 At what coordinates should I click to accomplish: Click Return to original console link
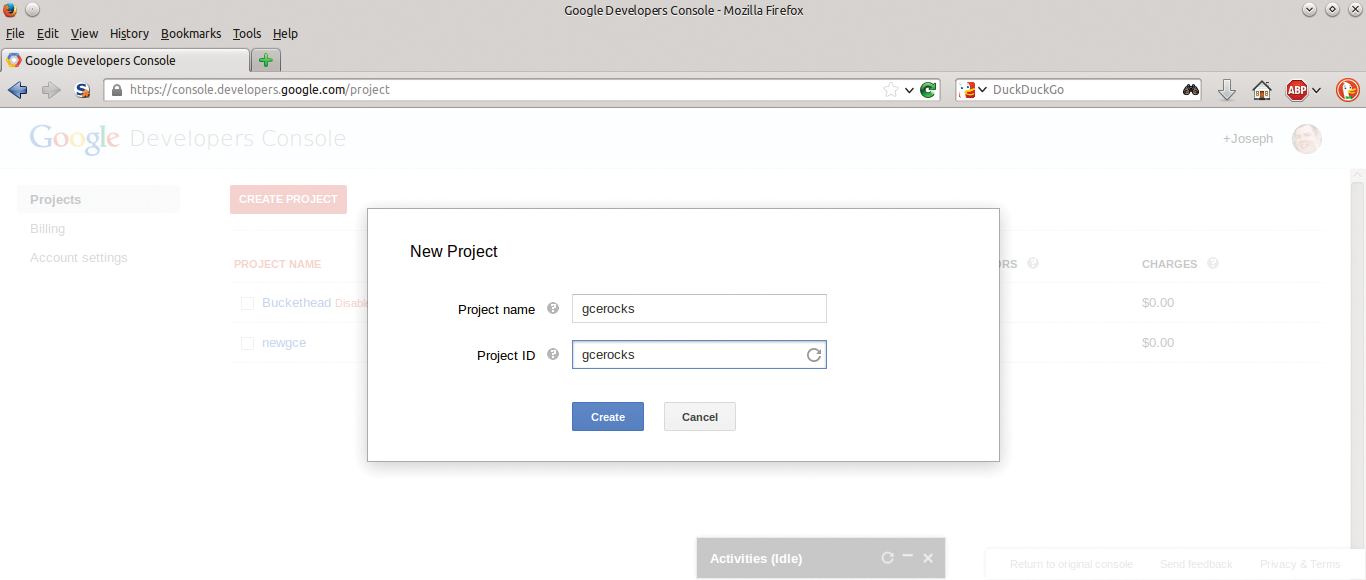pos(1071,564)
